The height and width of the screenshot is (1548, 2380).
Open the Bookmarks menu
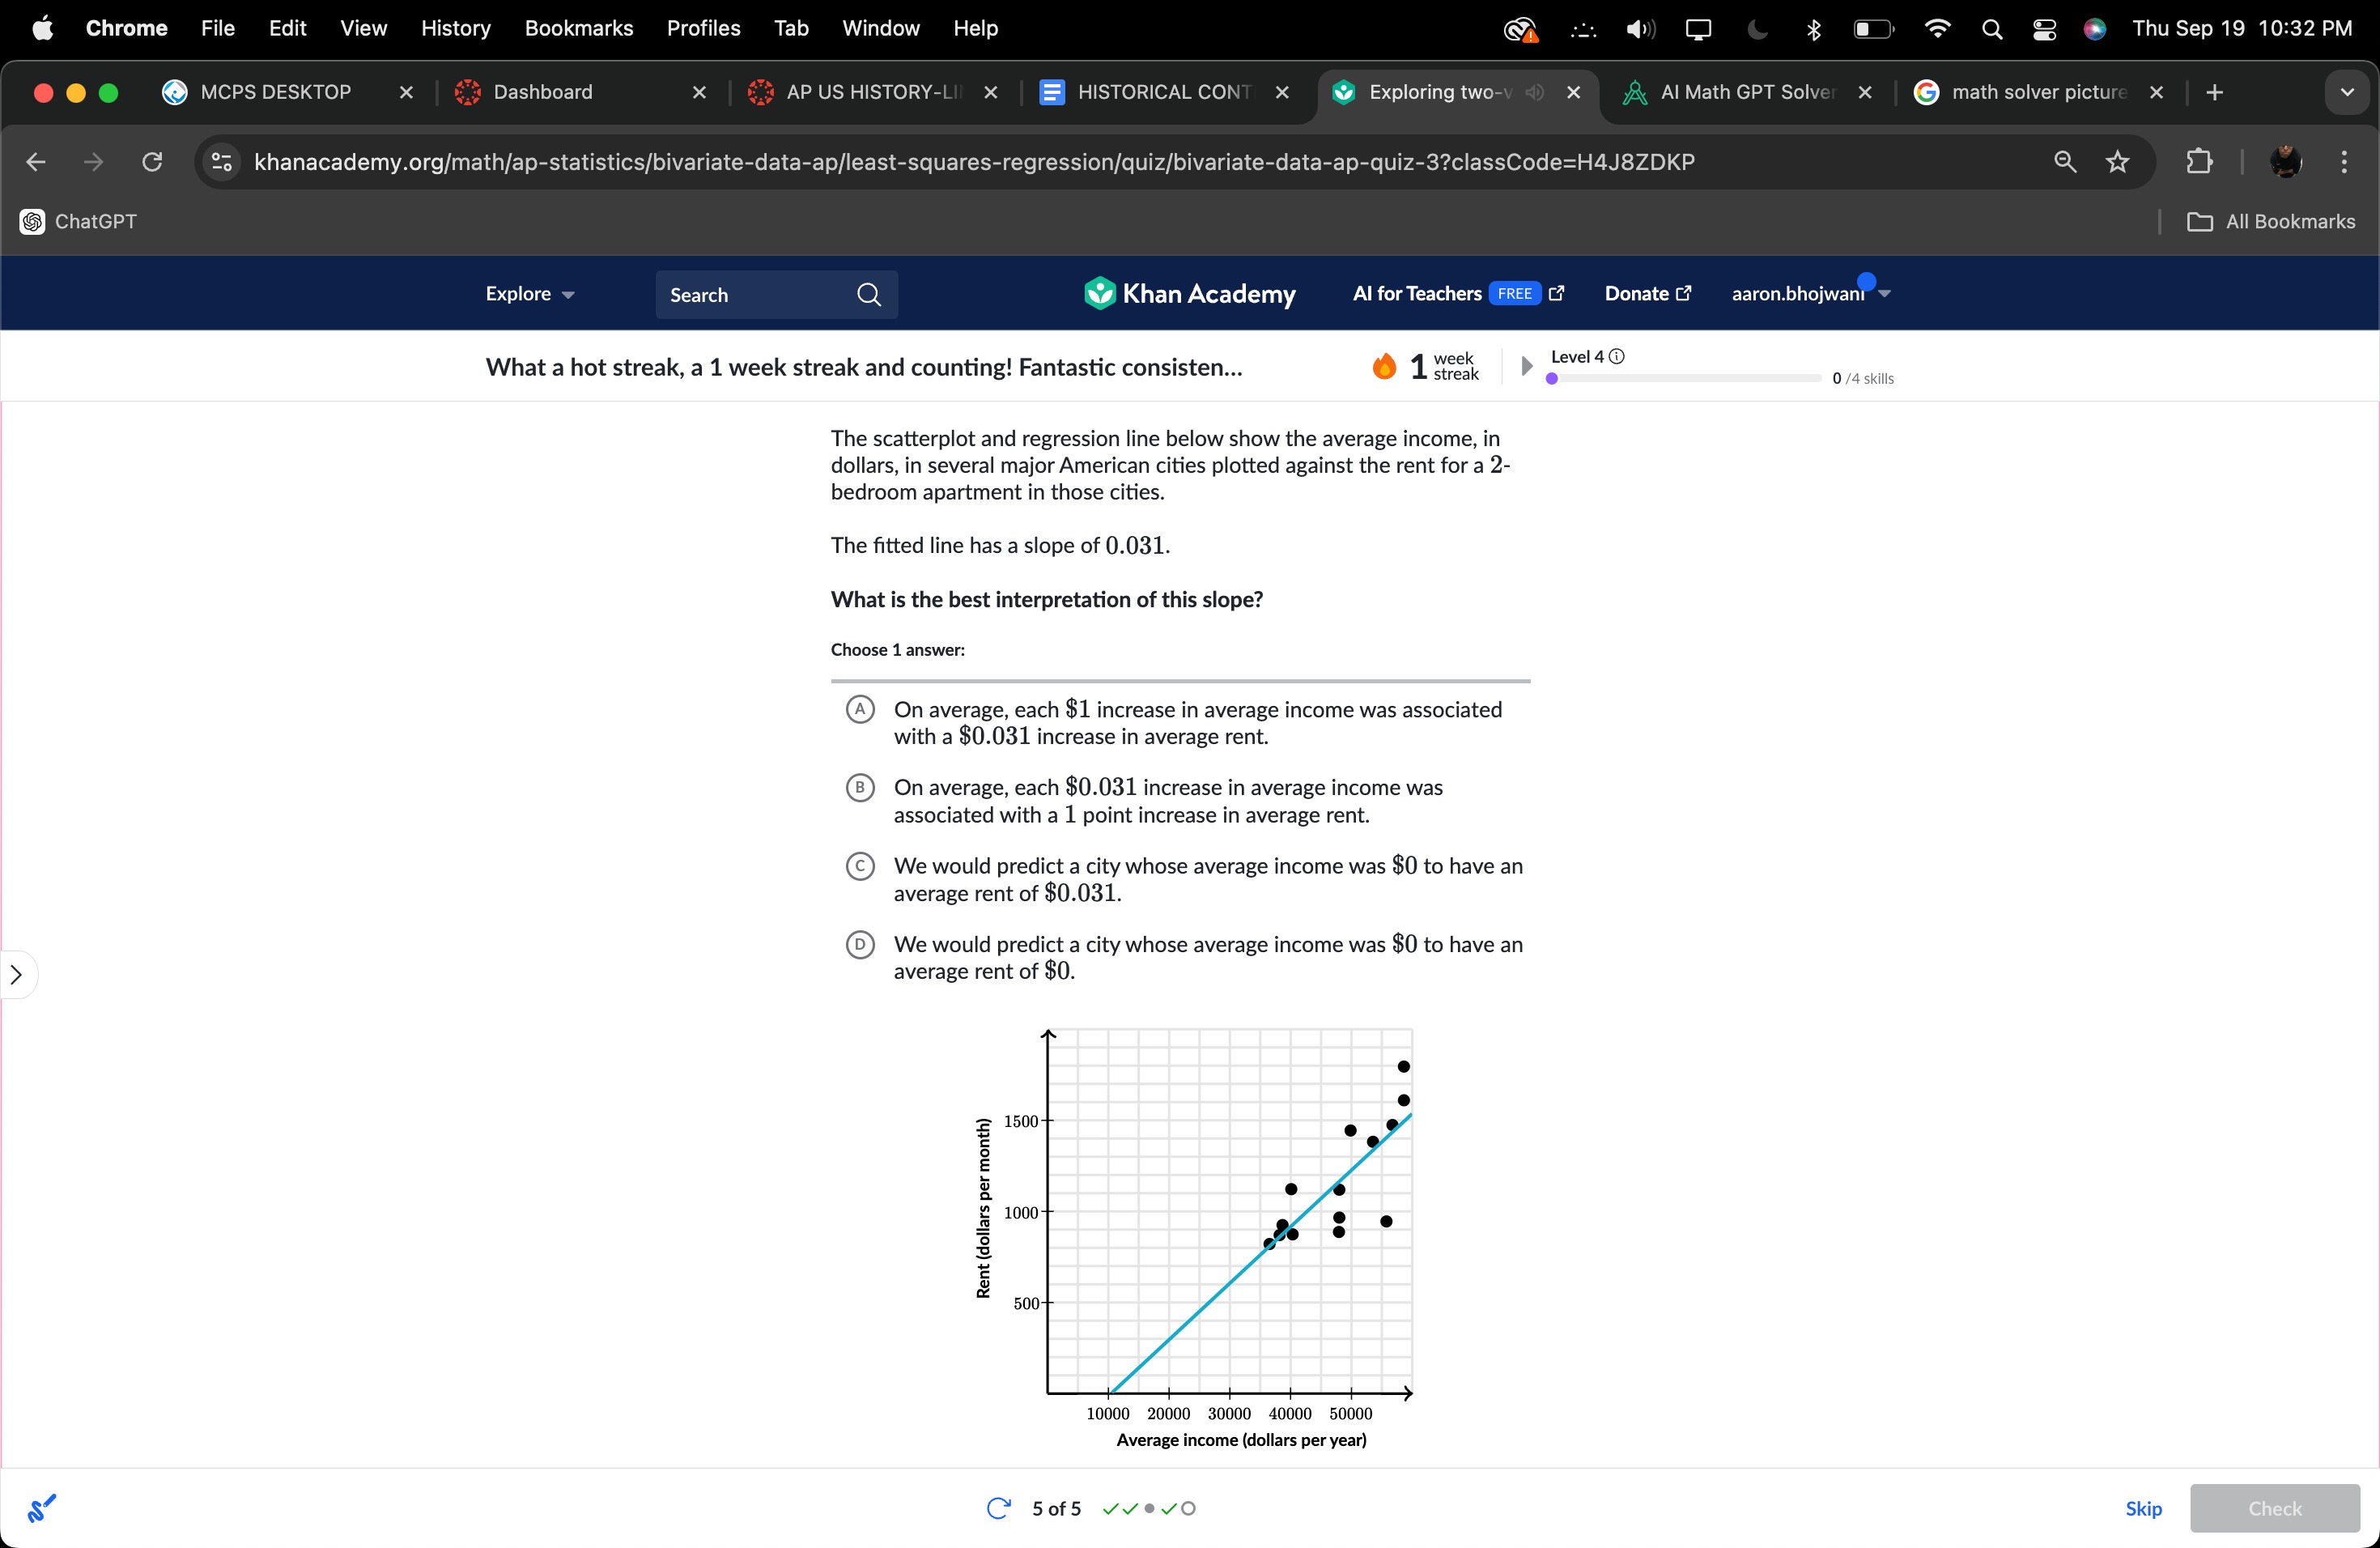coord(579,28)
